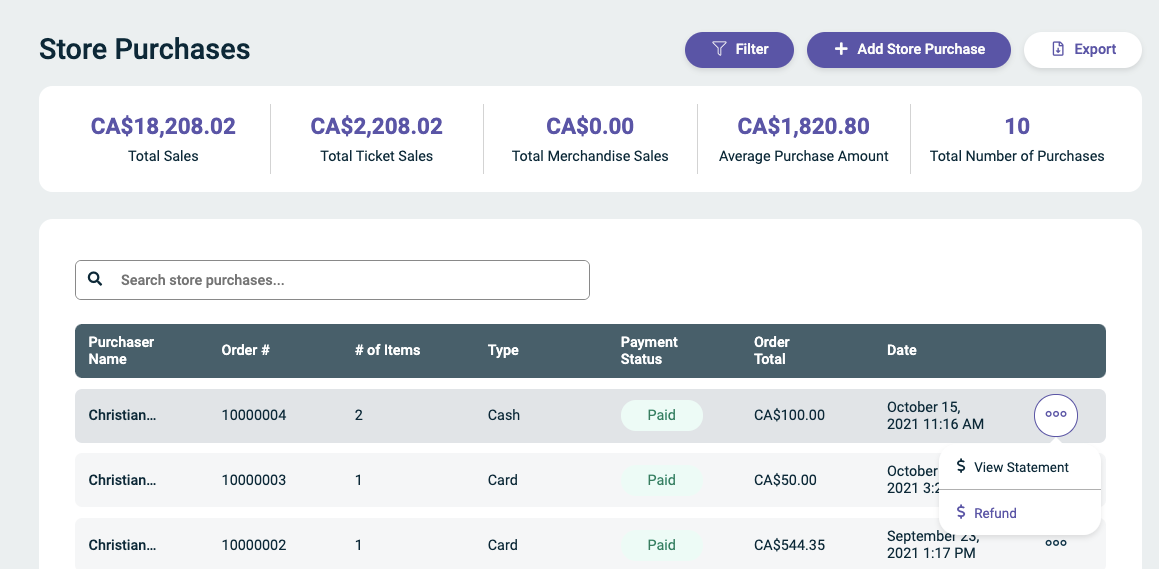Click the CA$2,208.02 Total Ticket Sales figure

coord(376,126)
